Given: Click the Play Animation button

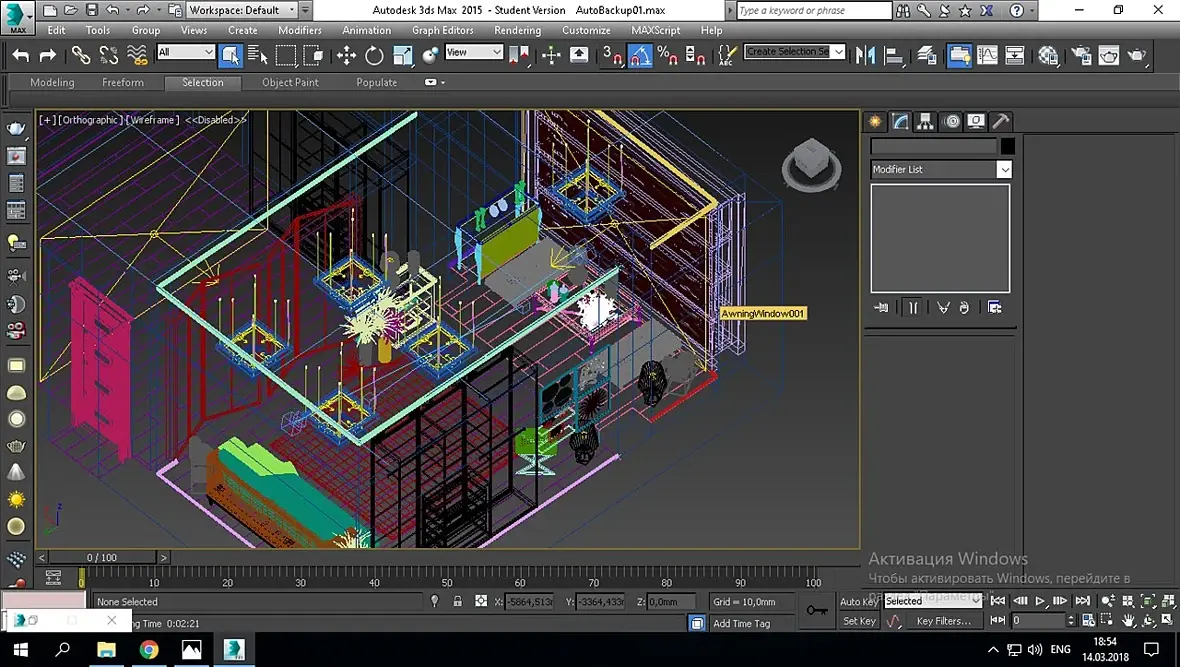Looking at the screenshot, I should tap(1040, 601).
